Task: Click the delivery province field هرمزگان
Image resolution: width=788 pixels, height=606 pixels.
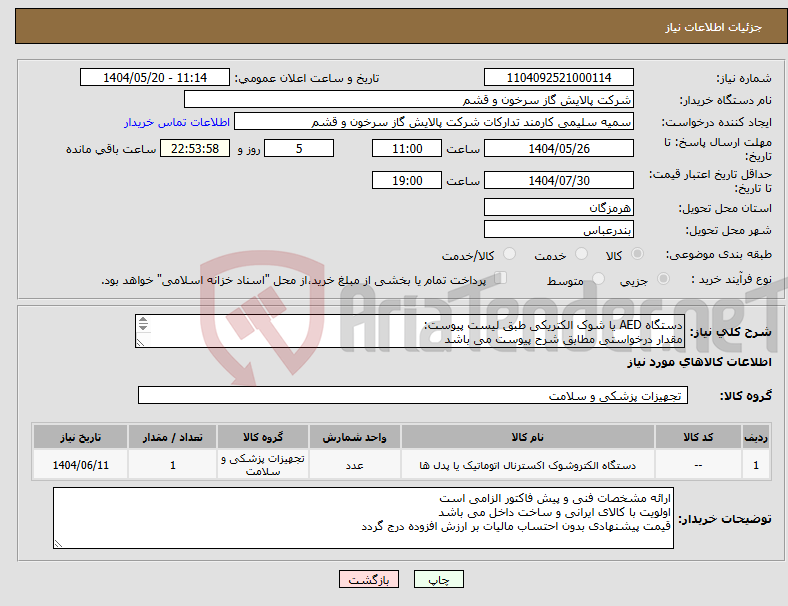Action: point(558,207)
